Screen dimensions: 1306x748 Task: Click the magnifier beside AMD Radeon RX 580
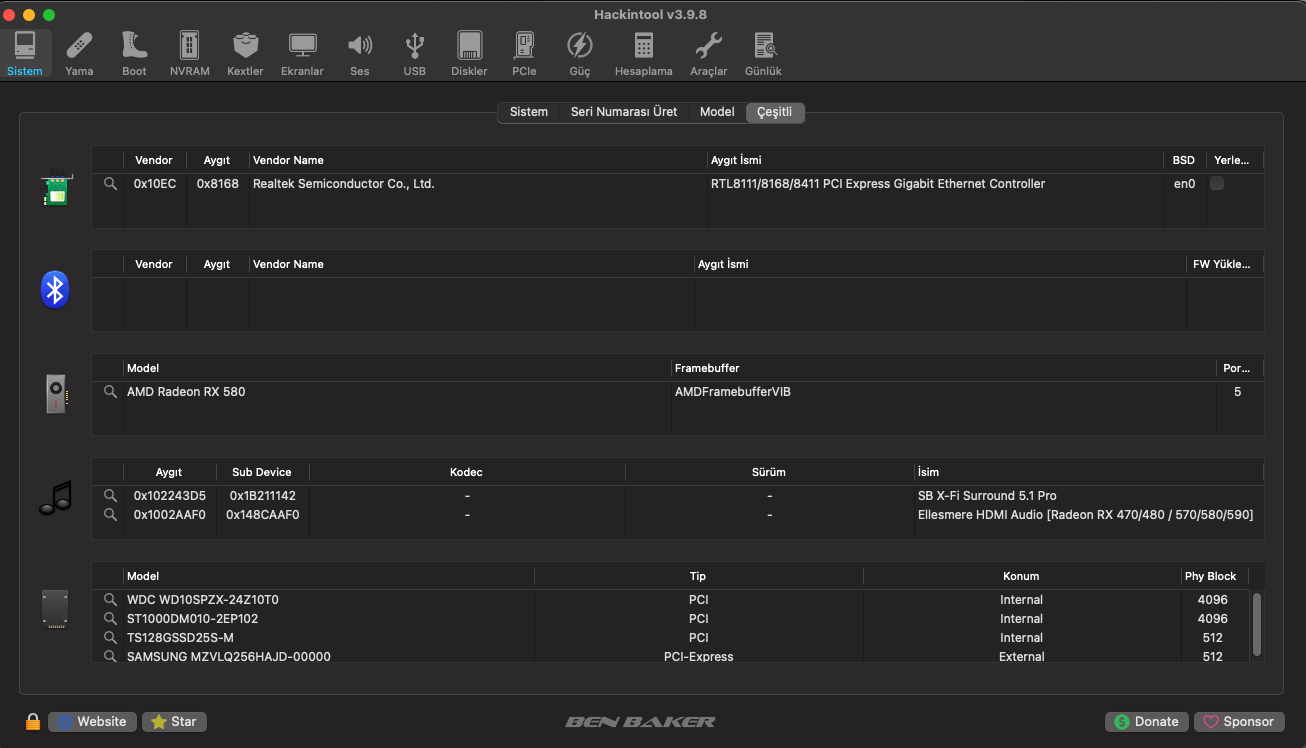110,392
